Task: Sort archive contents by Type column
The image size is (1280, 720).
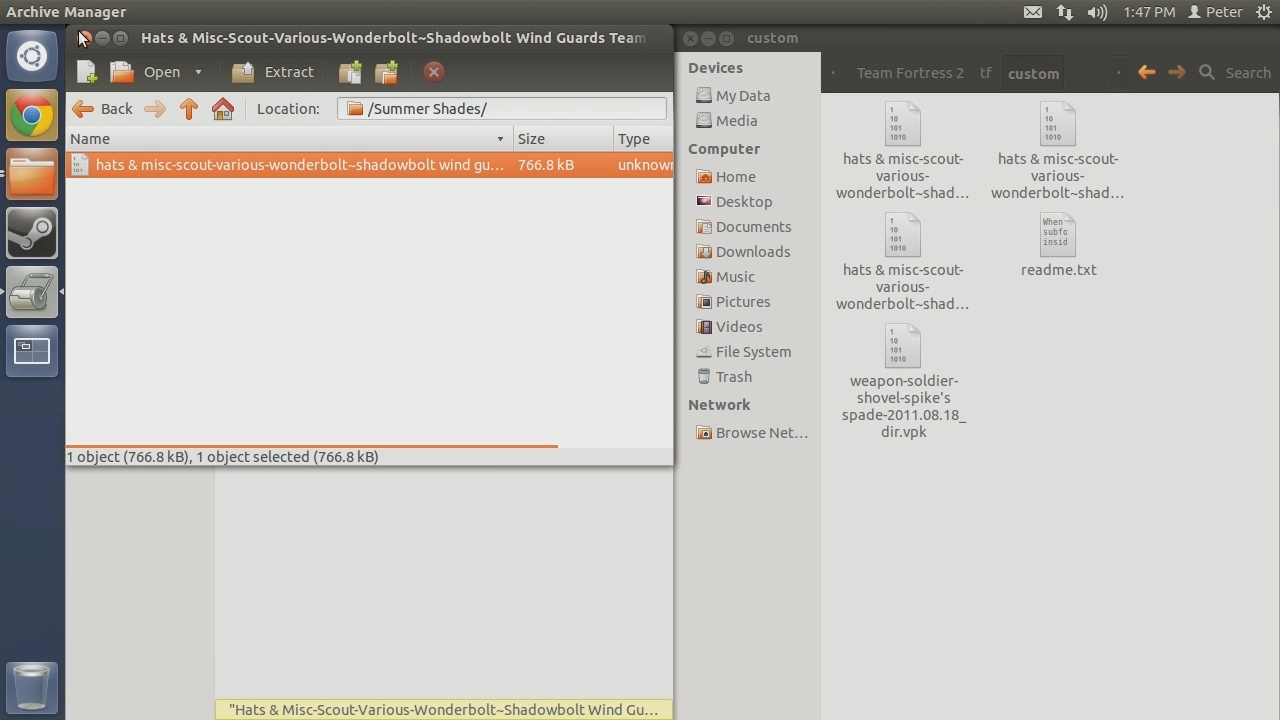Action: 643,139
